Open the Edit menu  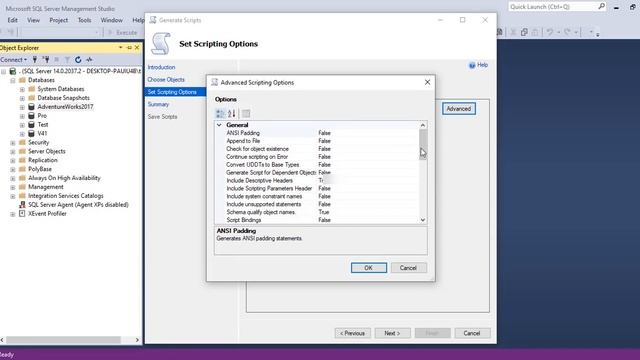tap(12, 20)
